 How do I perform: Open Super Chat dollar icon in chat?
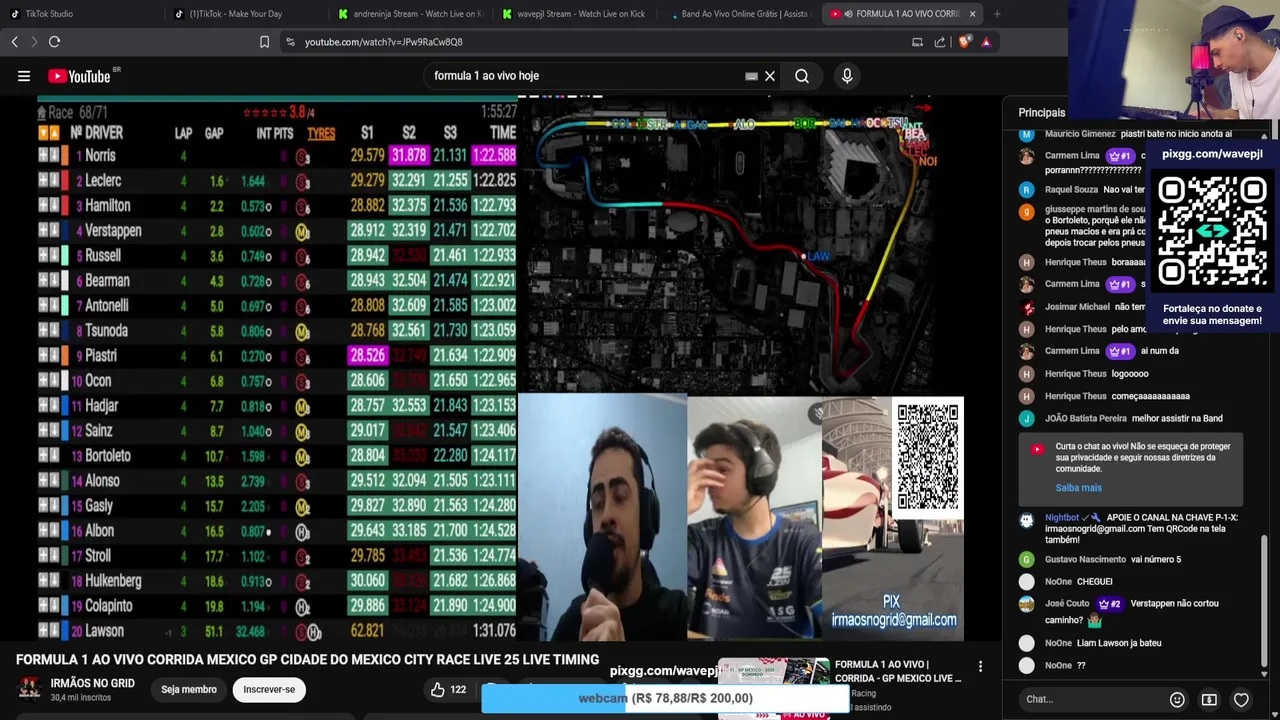tap(1209, 699)
